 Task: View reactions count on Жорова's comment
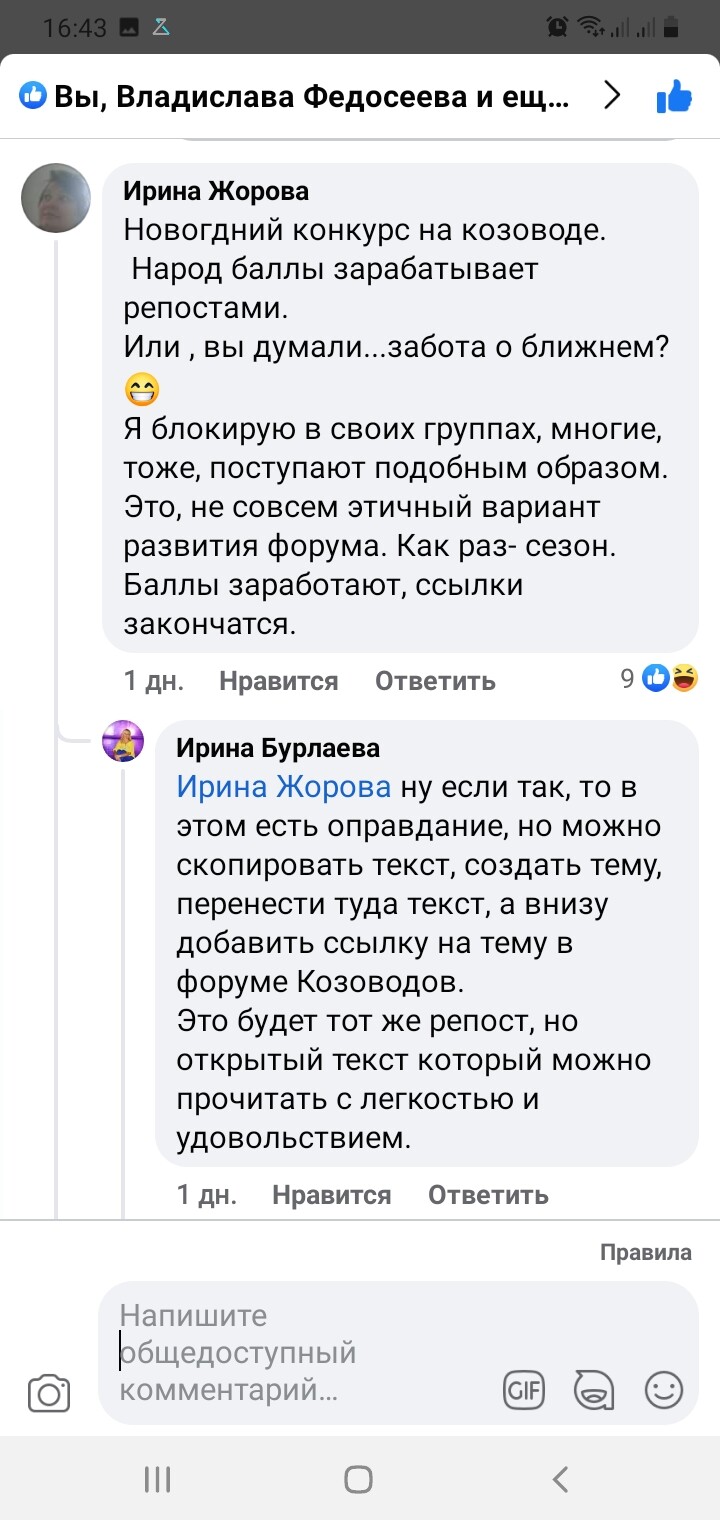[x=660, y=679]
